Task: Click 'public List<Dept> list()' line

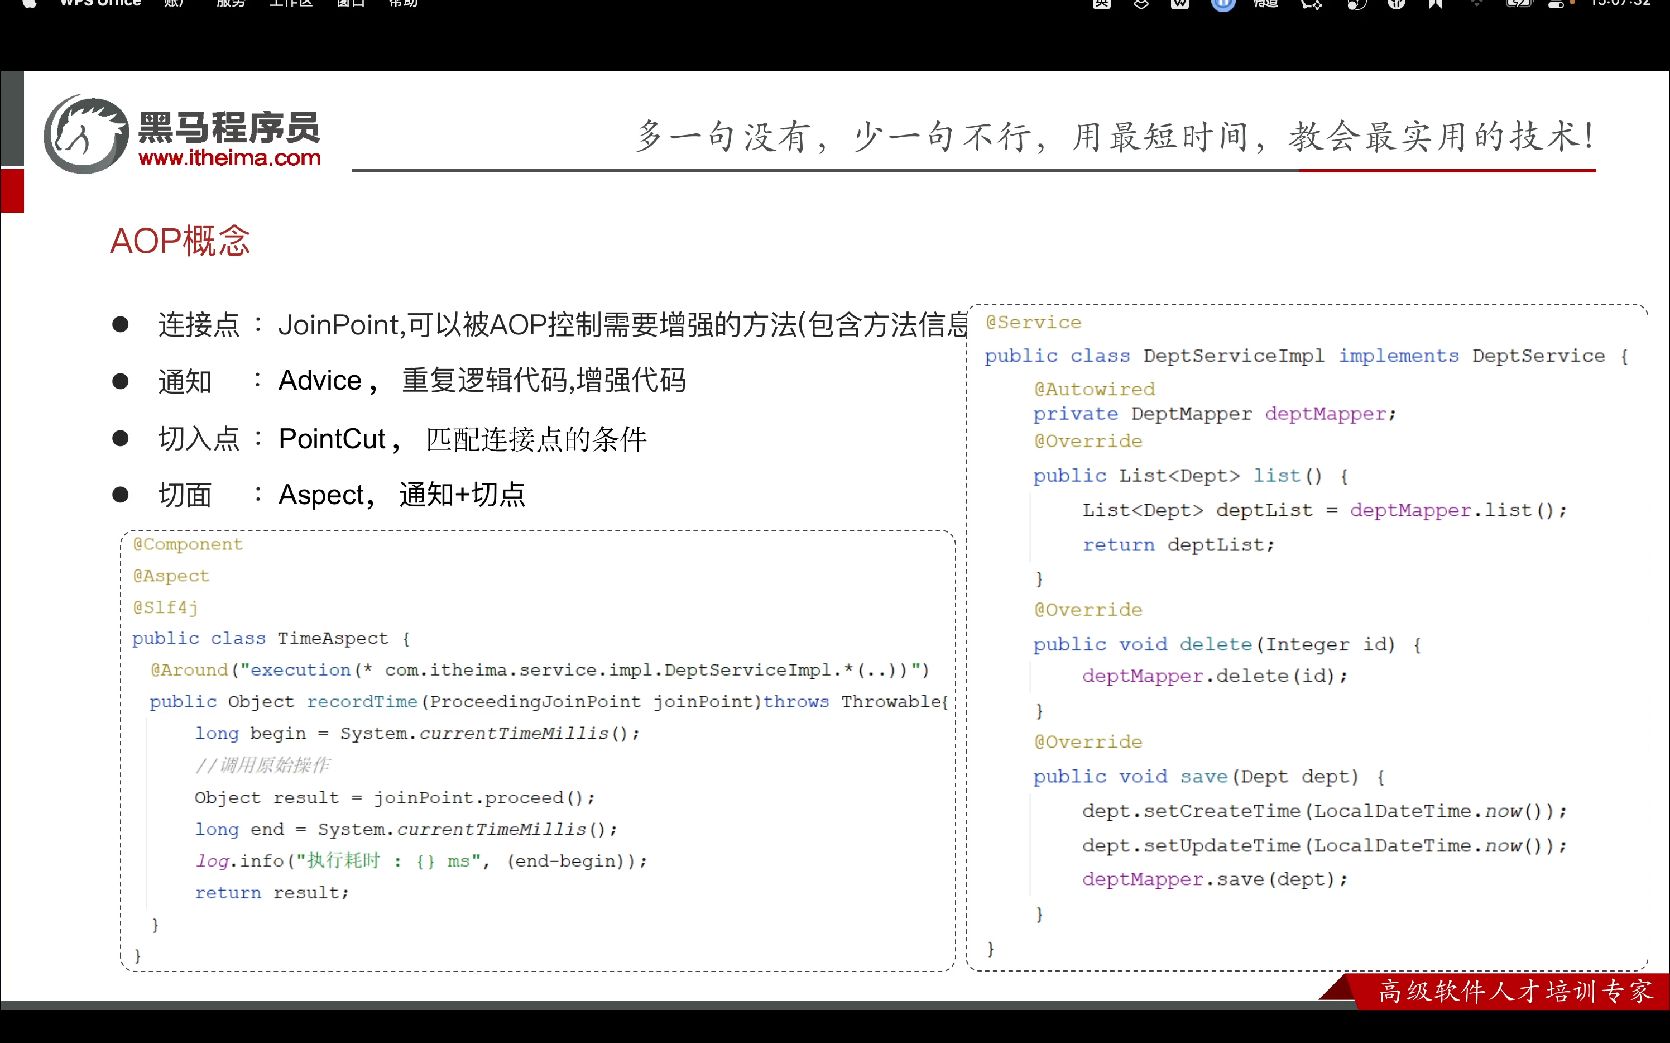Action: click(x=1191, y=476)
